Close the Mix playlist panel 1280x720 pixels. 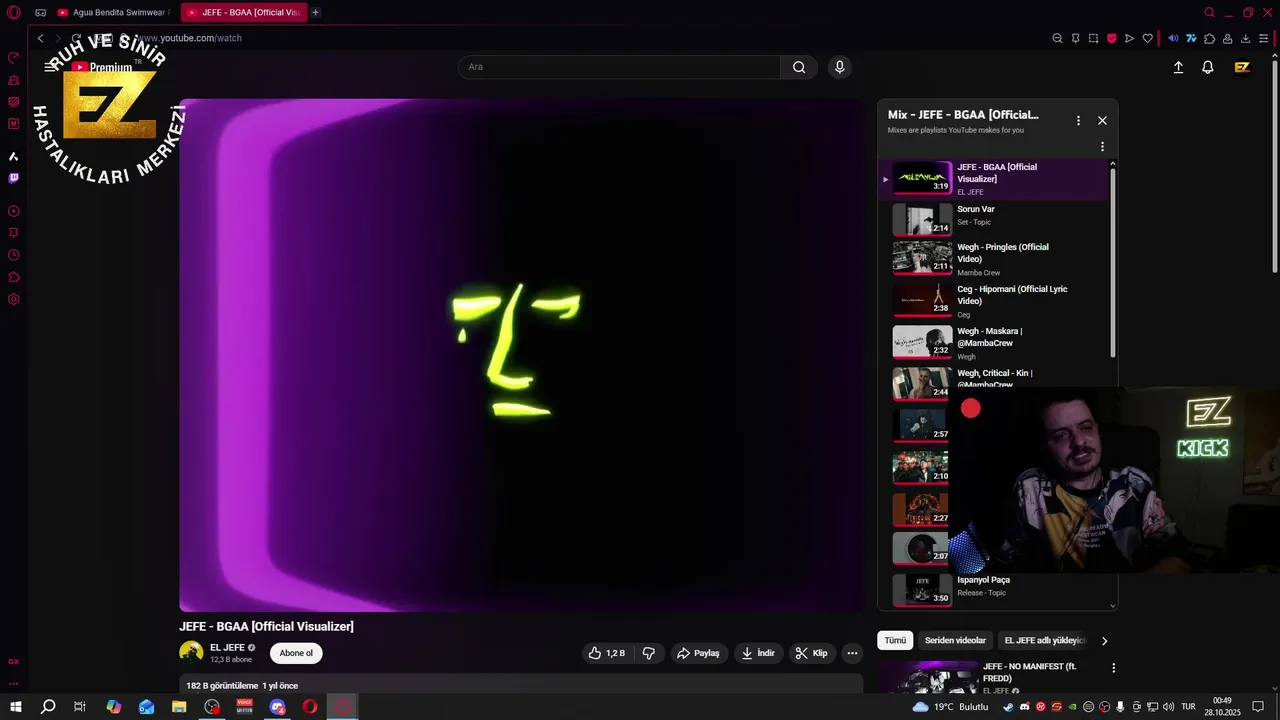pyautogui.click(x=1102, y=120)
